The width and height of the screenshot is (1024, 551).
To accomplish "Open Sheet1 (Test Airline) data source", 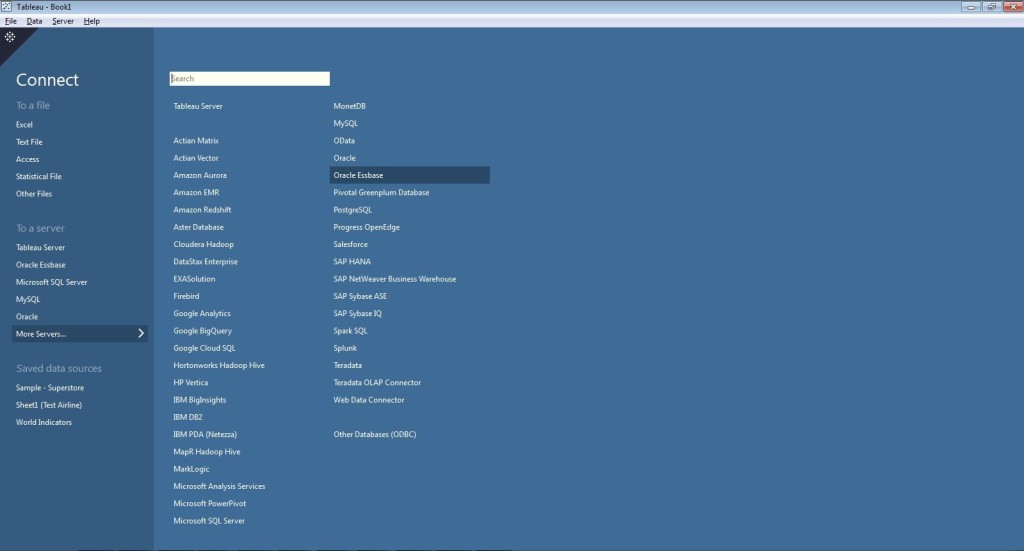I will coord(49,405).
